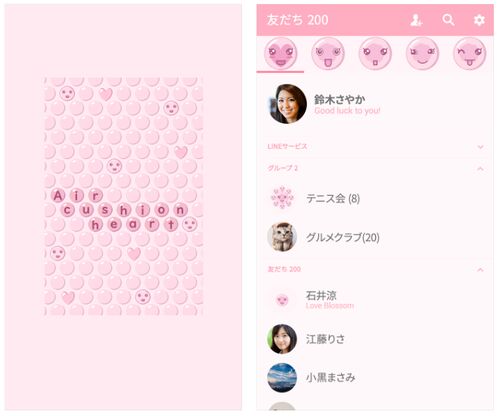Open friend 江藤りさ
This screenshot has height=416, width=500.
(x=375, y=339)
